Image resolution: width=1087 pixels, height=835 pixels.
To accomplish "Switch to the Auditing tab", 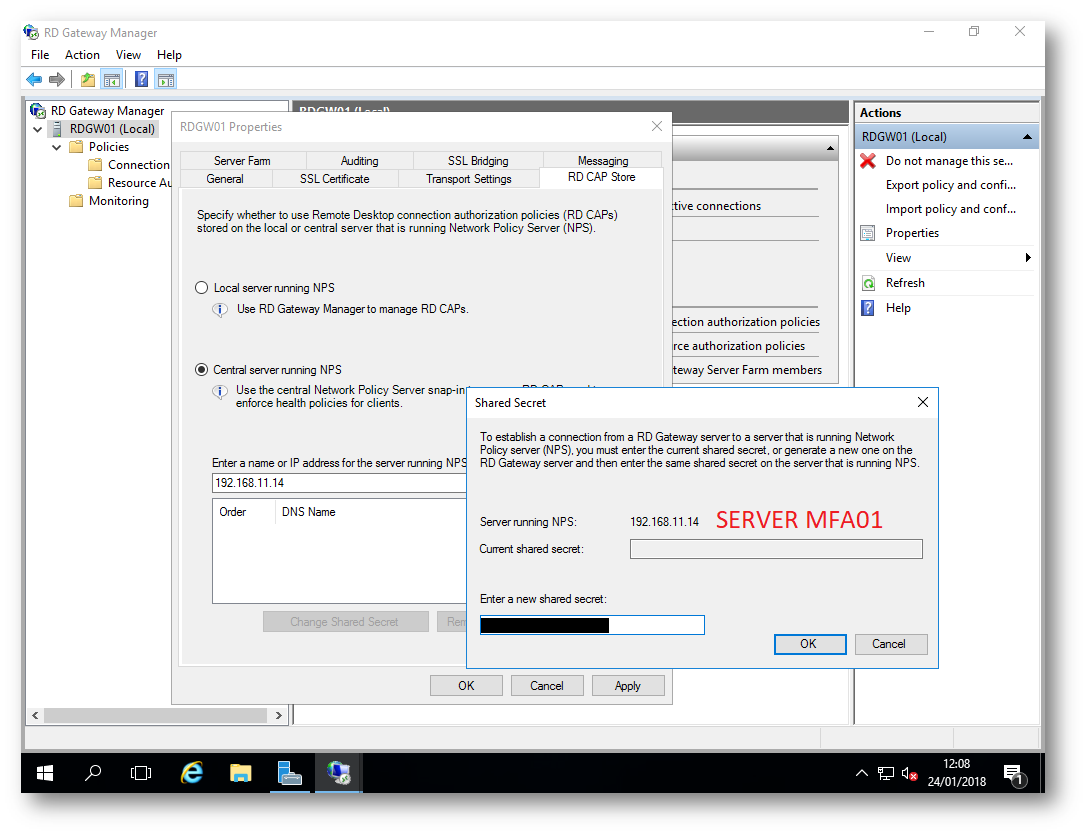I will 360,161.
